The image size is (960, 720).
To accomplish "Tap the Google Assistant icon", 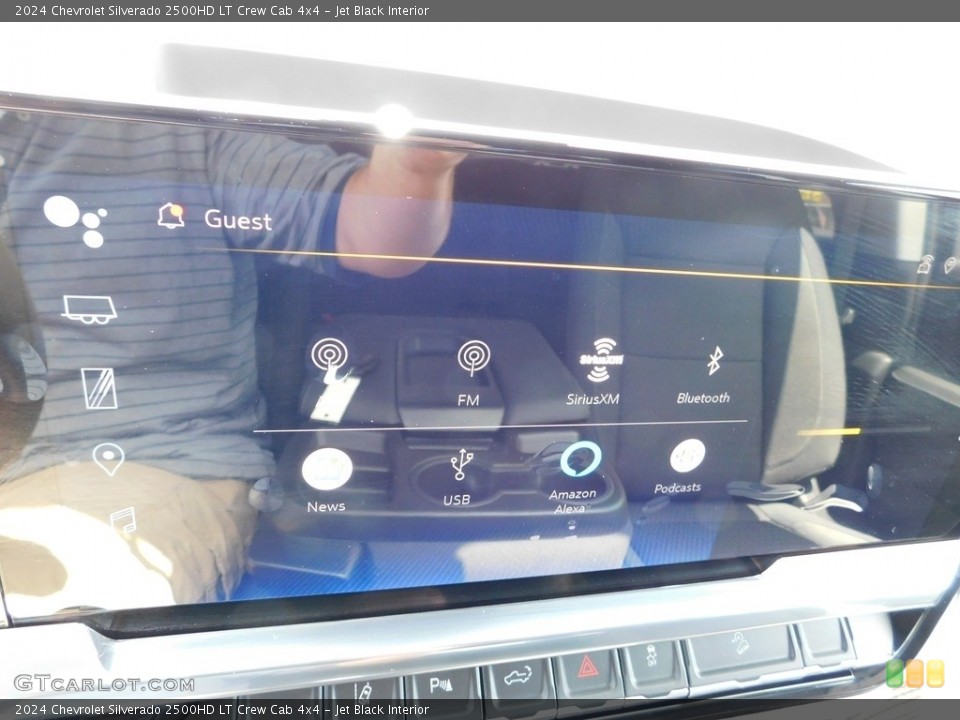I will pyautogui.click(x=75, y=220).
